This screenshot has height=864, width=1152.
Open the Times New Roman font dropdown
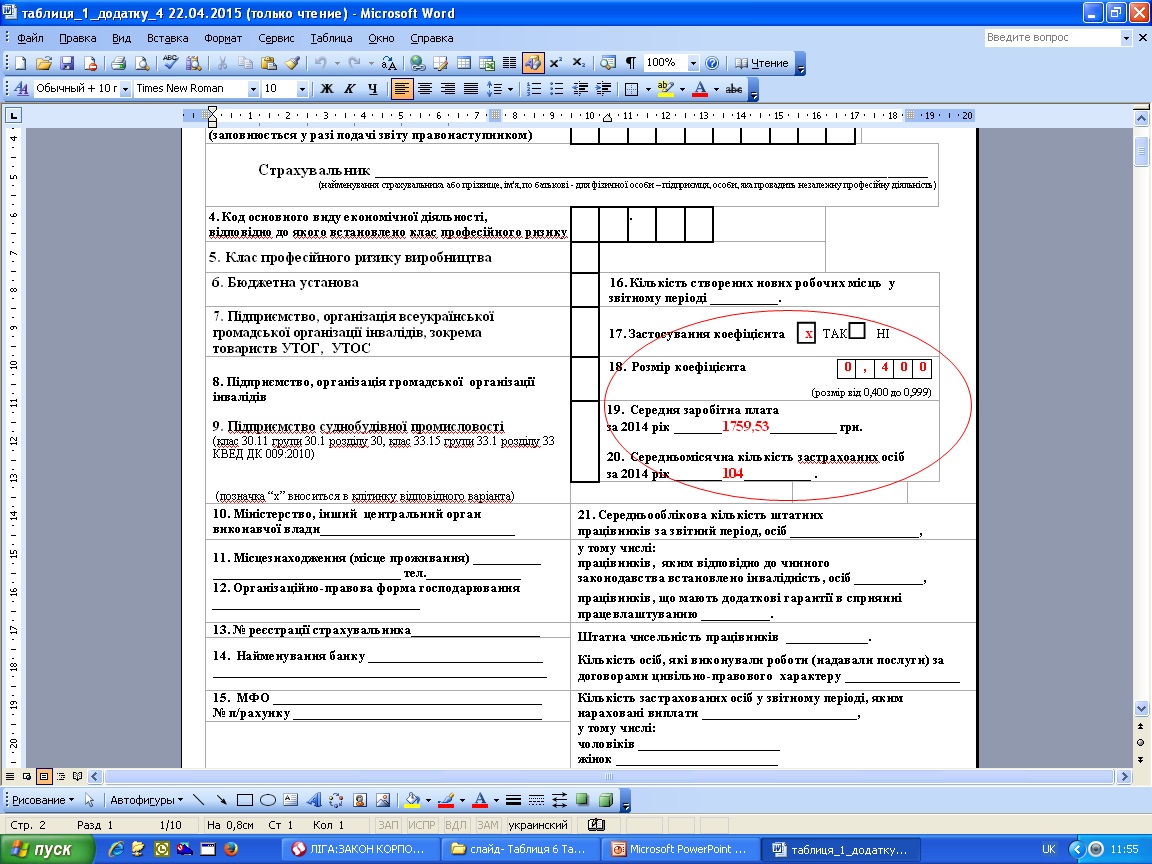(252, 89)
